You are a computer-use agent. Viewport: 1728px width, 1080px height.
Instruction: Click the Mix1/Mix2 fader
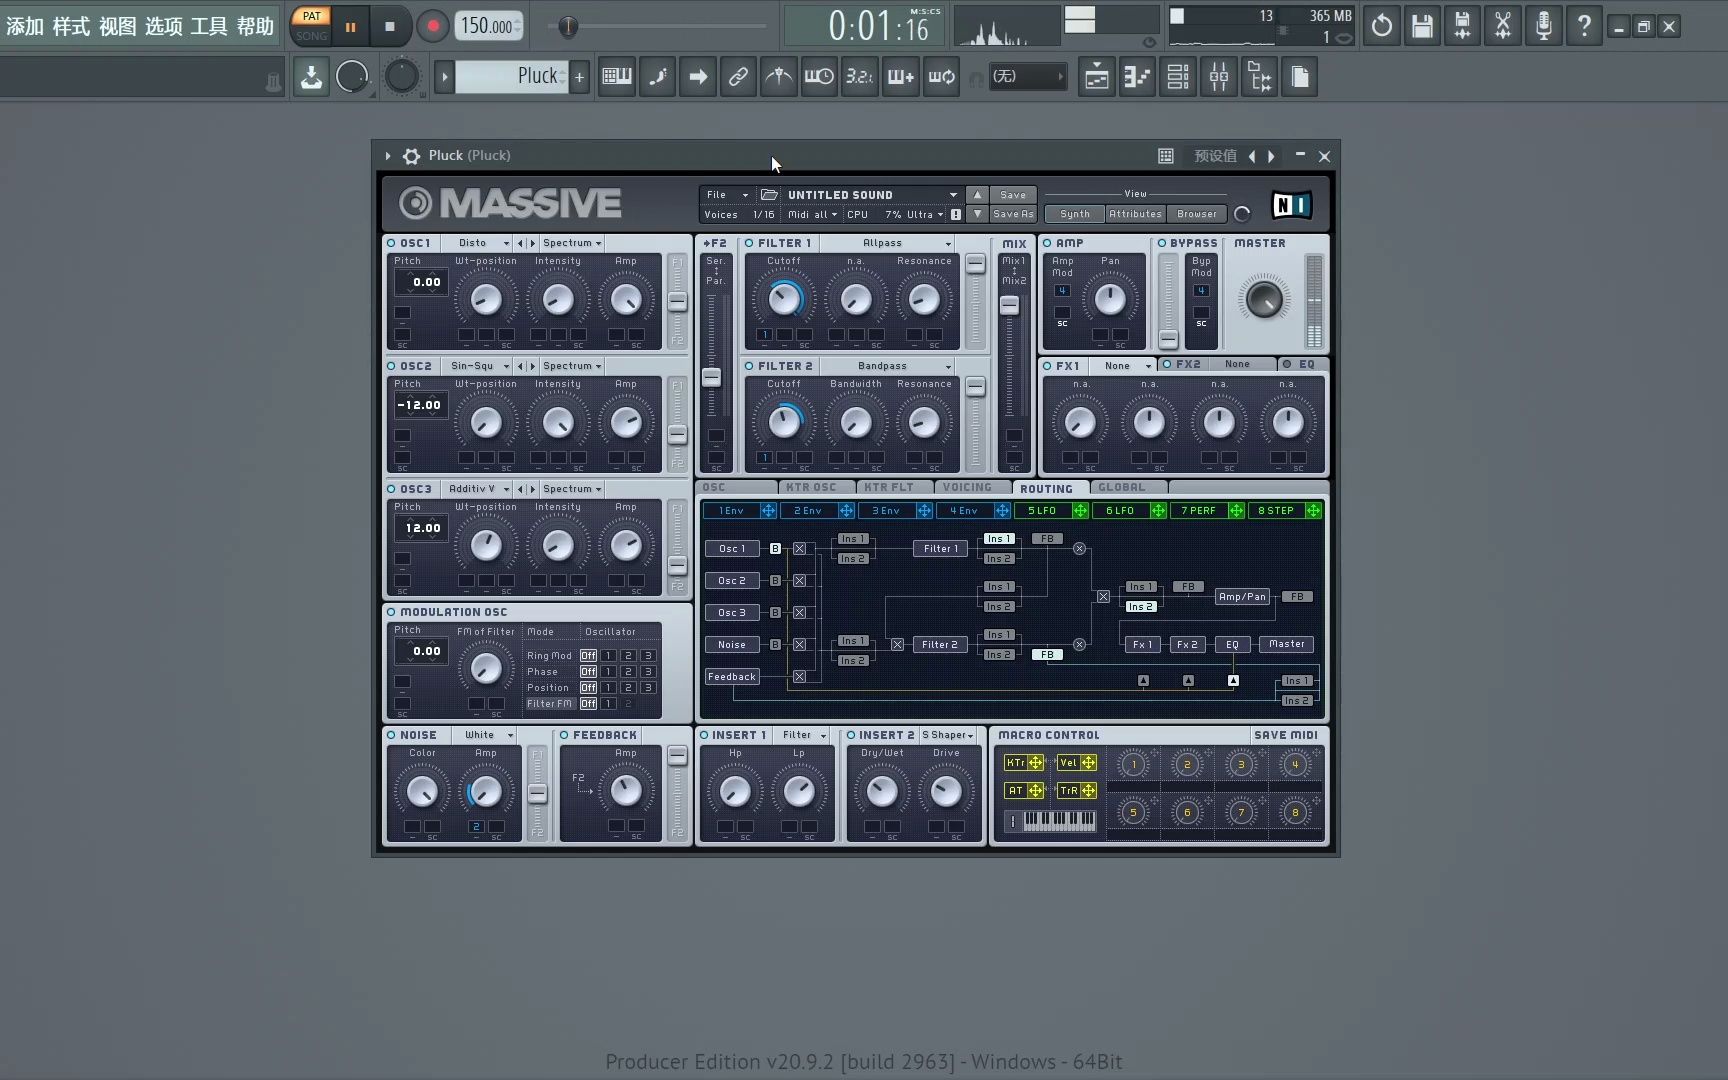coord(1010,305)
